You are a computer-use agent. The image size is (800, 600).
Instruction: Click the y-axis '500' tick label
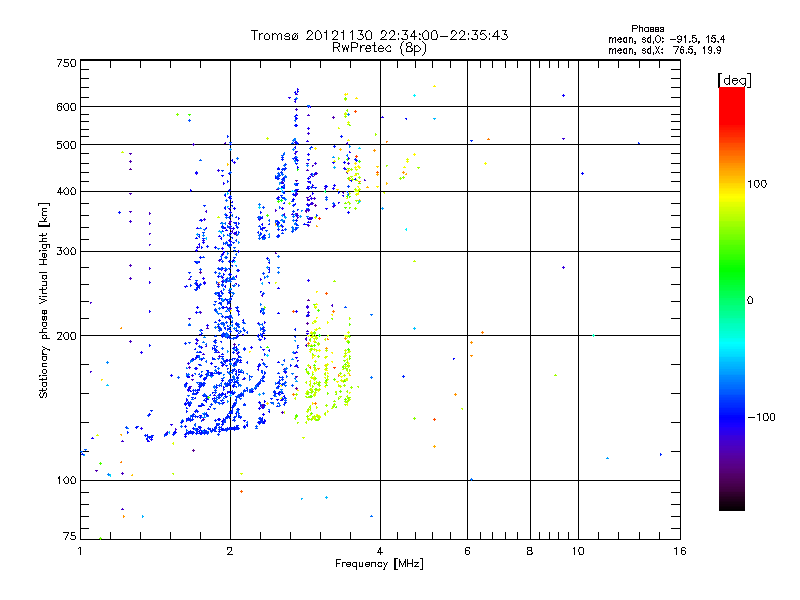tap(66, 145)
